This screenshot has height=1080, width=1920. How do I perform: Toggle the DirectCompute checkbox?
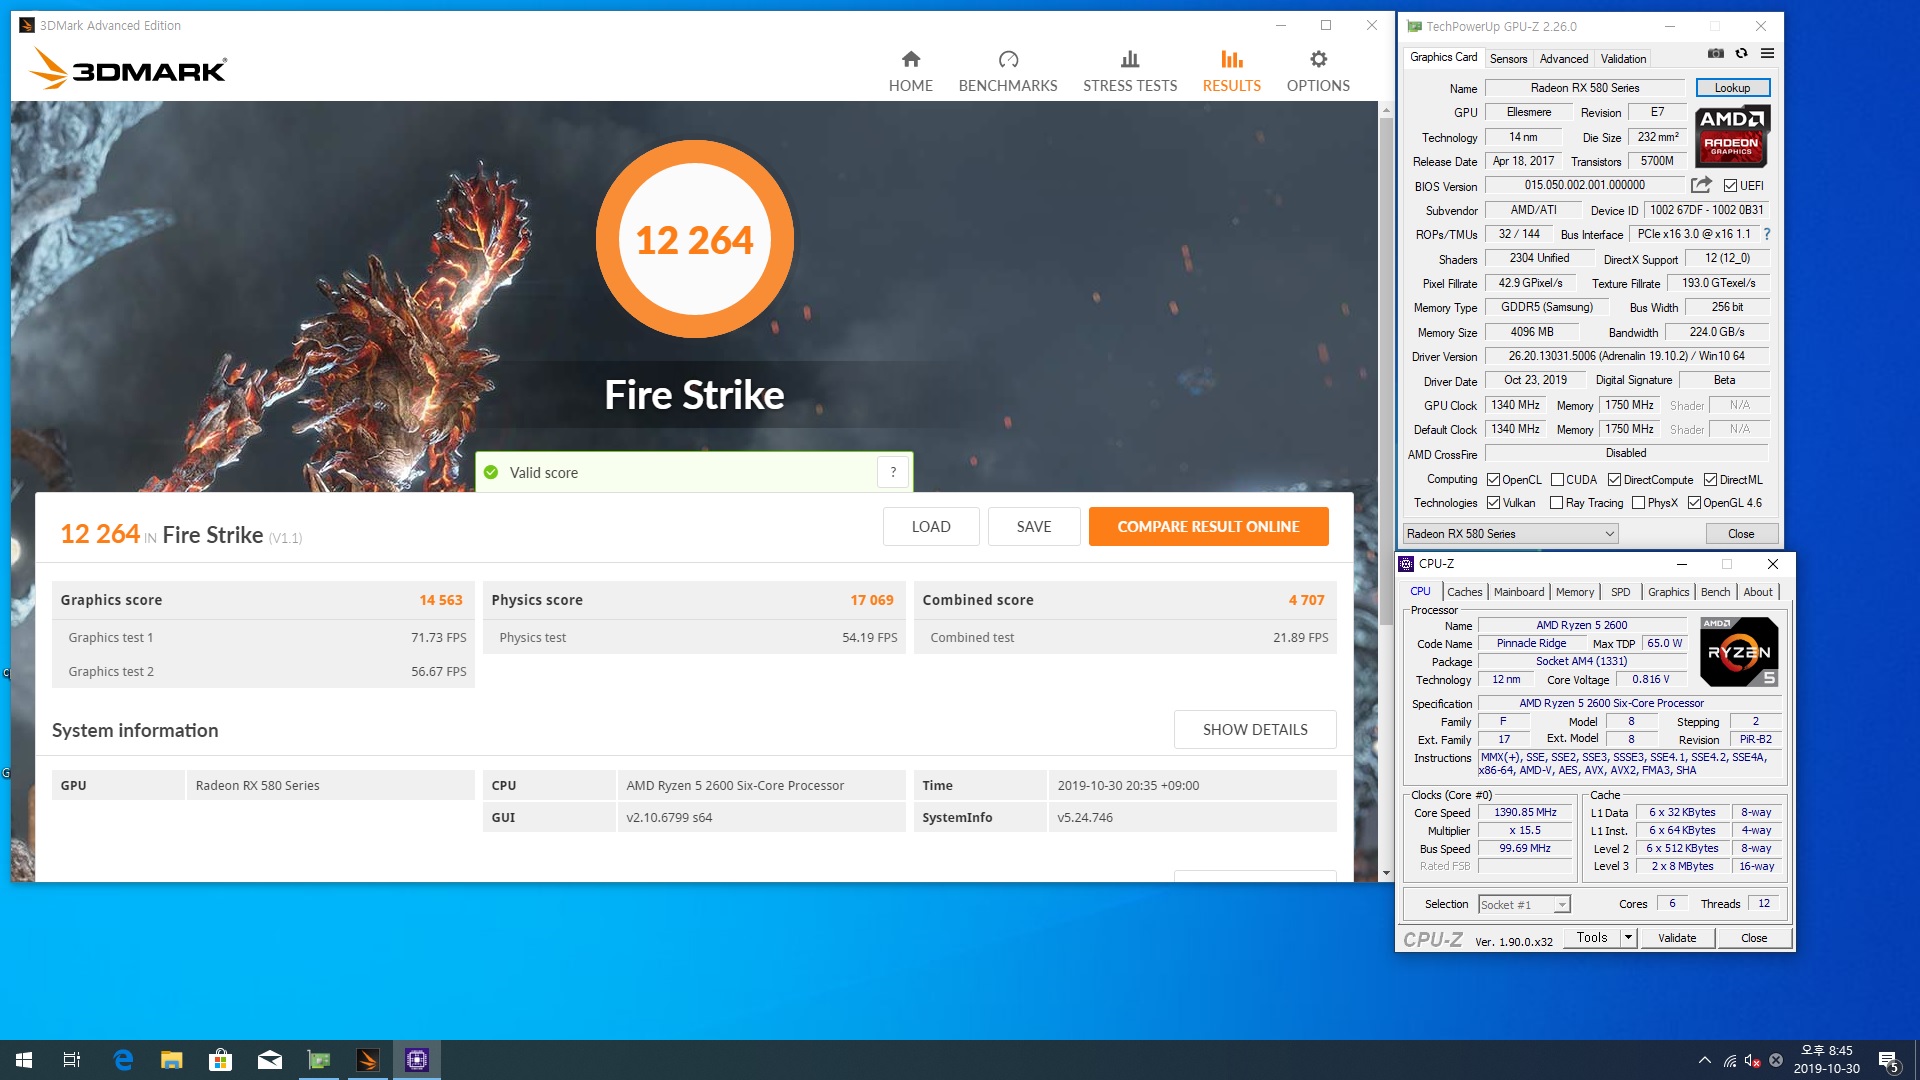(1614, 480)
